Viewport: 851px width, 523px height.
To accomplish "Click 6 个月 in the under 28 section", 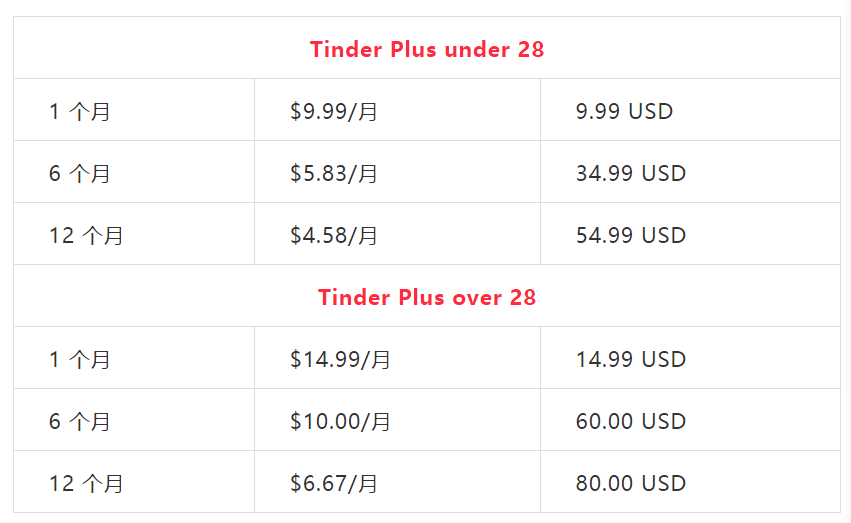I will coord(80,173).
